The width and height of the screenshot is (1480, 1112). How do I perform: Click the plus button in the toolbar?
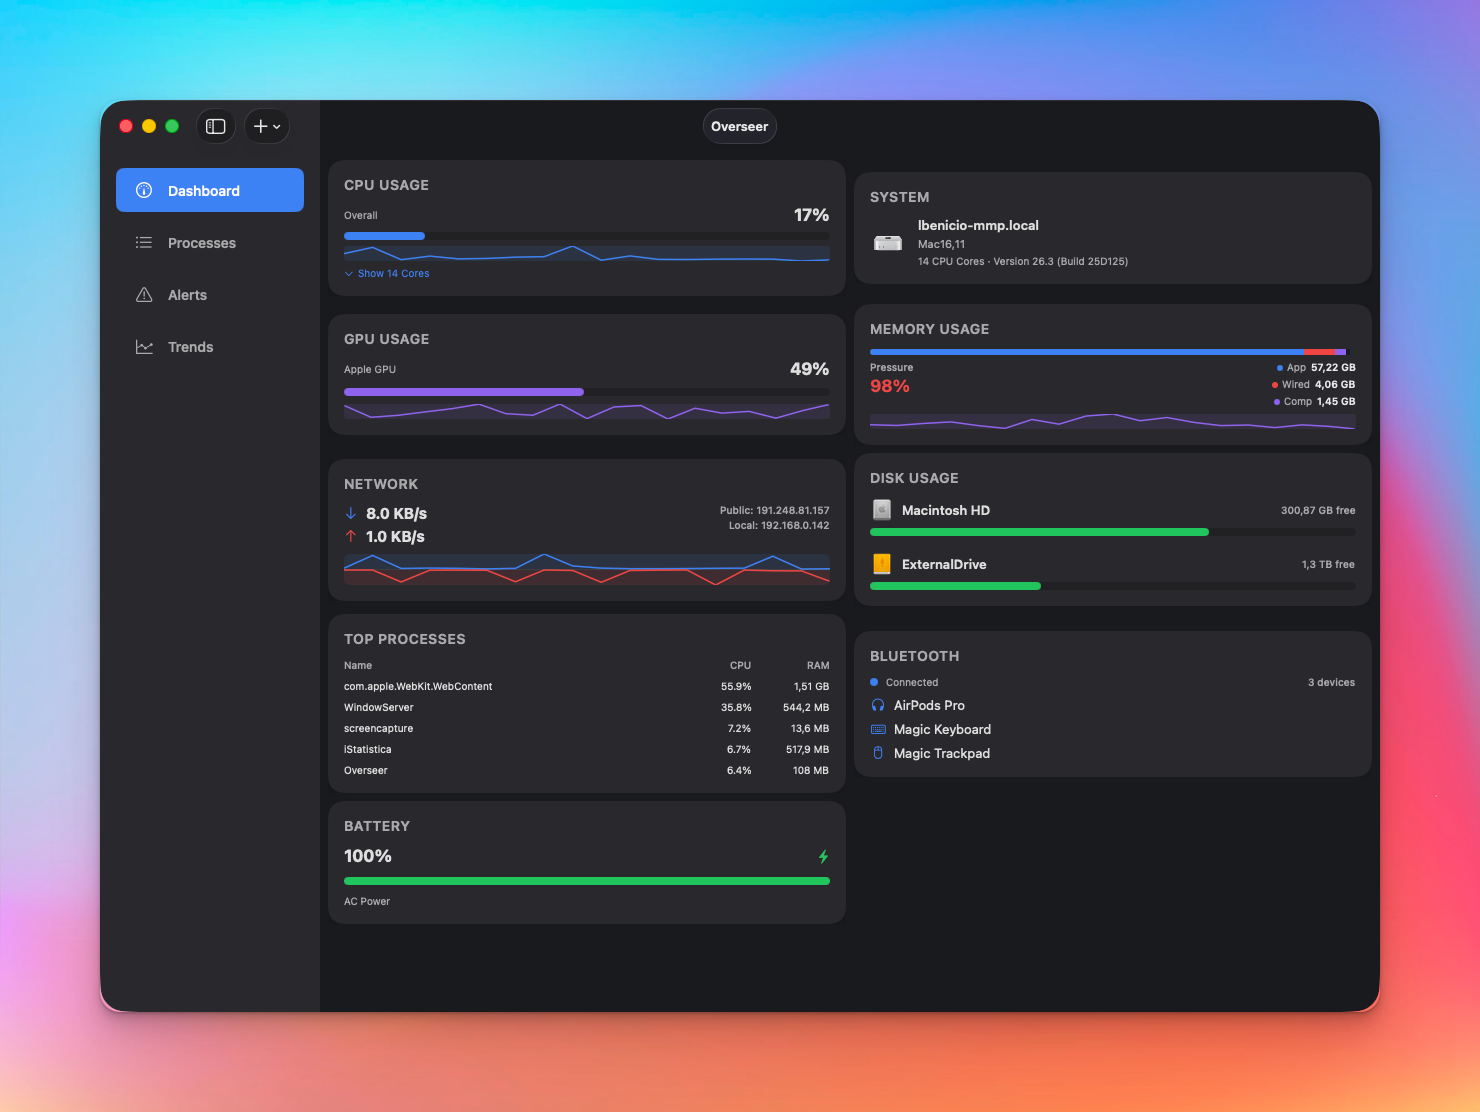point(261,126)
